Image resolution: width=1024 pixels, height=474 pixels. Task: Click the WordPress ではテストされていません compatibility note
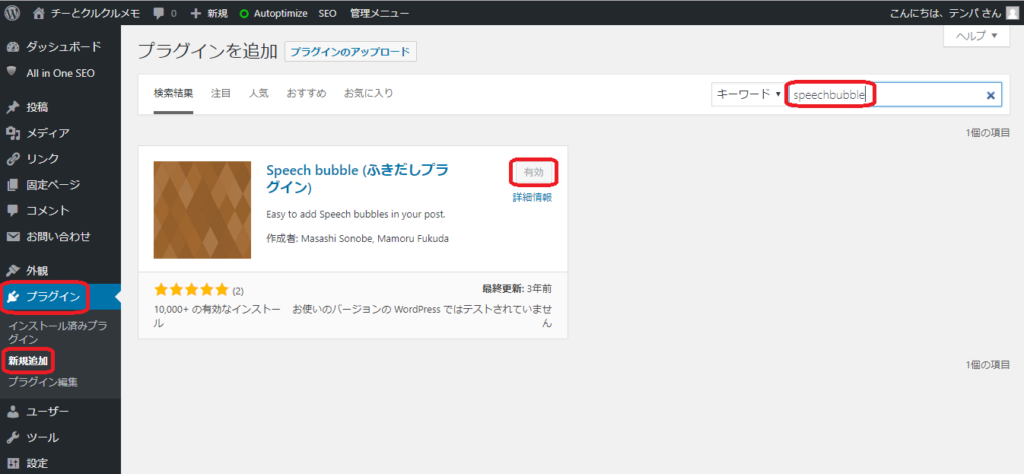tap(423, 315)
